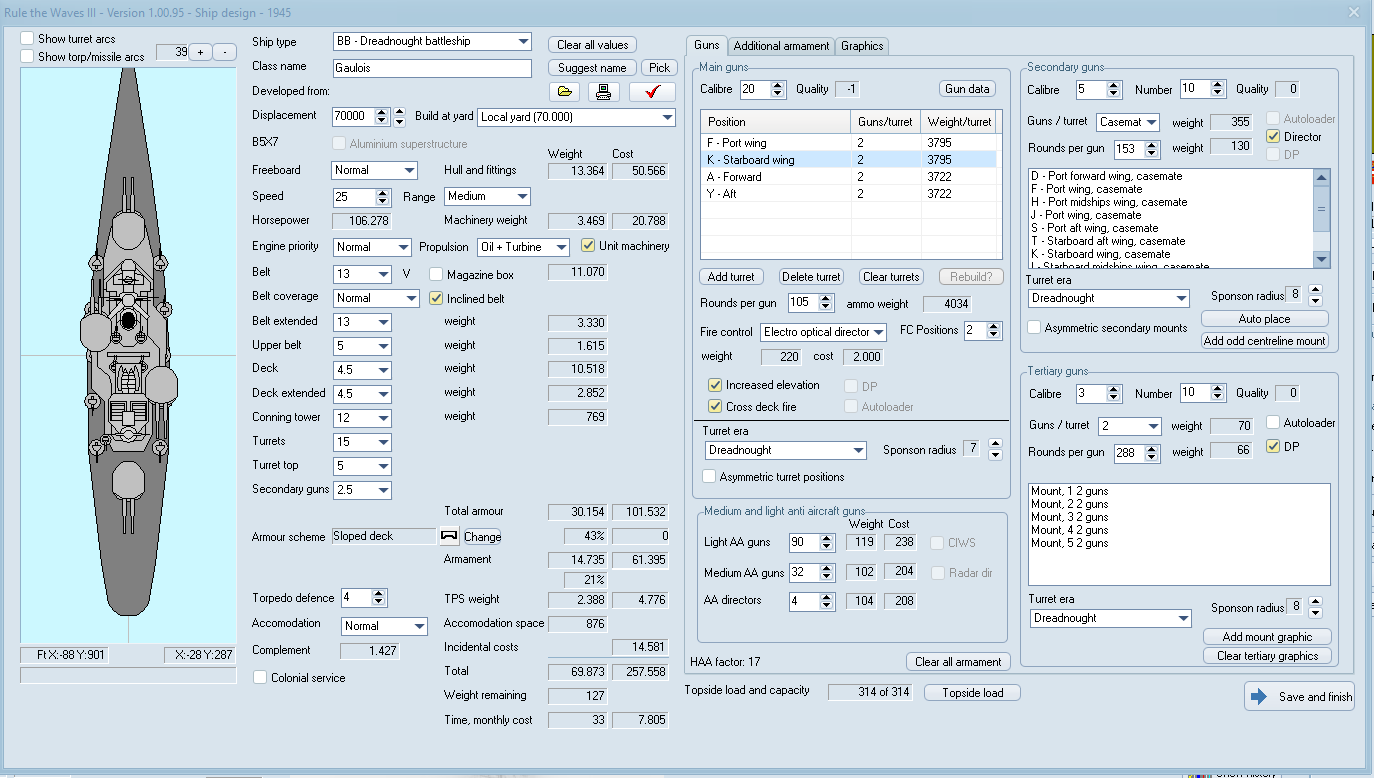This screenshot has height=778, width=1374.
Task: Enable Show turret arcs checkbox
Action: coord(28,39)
